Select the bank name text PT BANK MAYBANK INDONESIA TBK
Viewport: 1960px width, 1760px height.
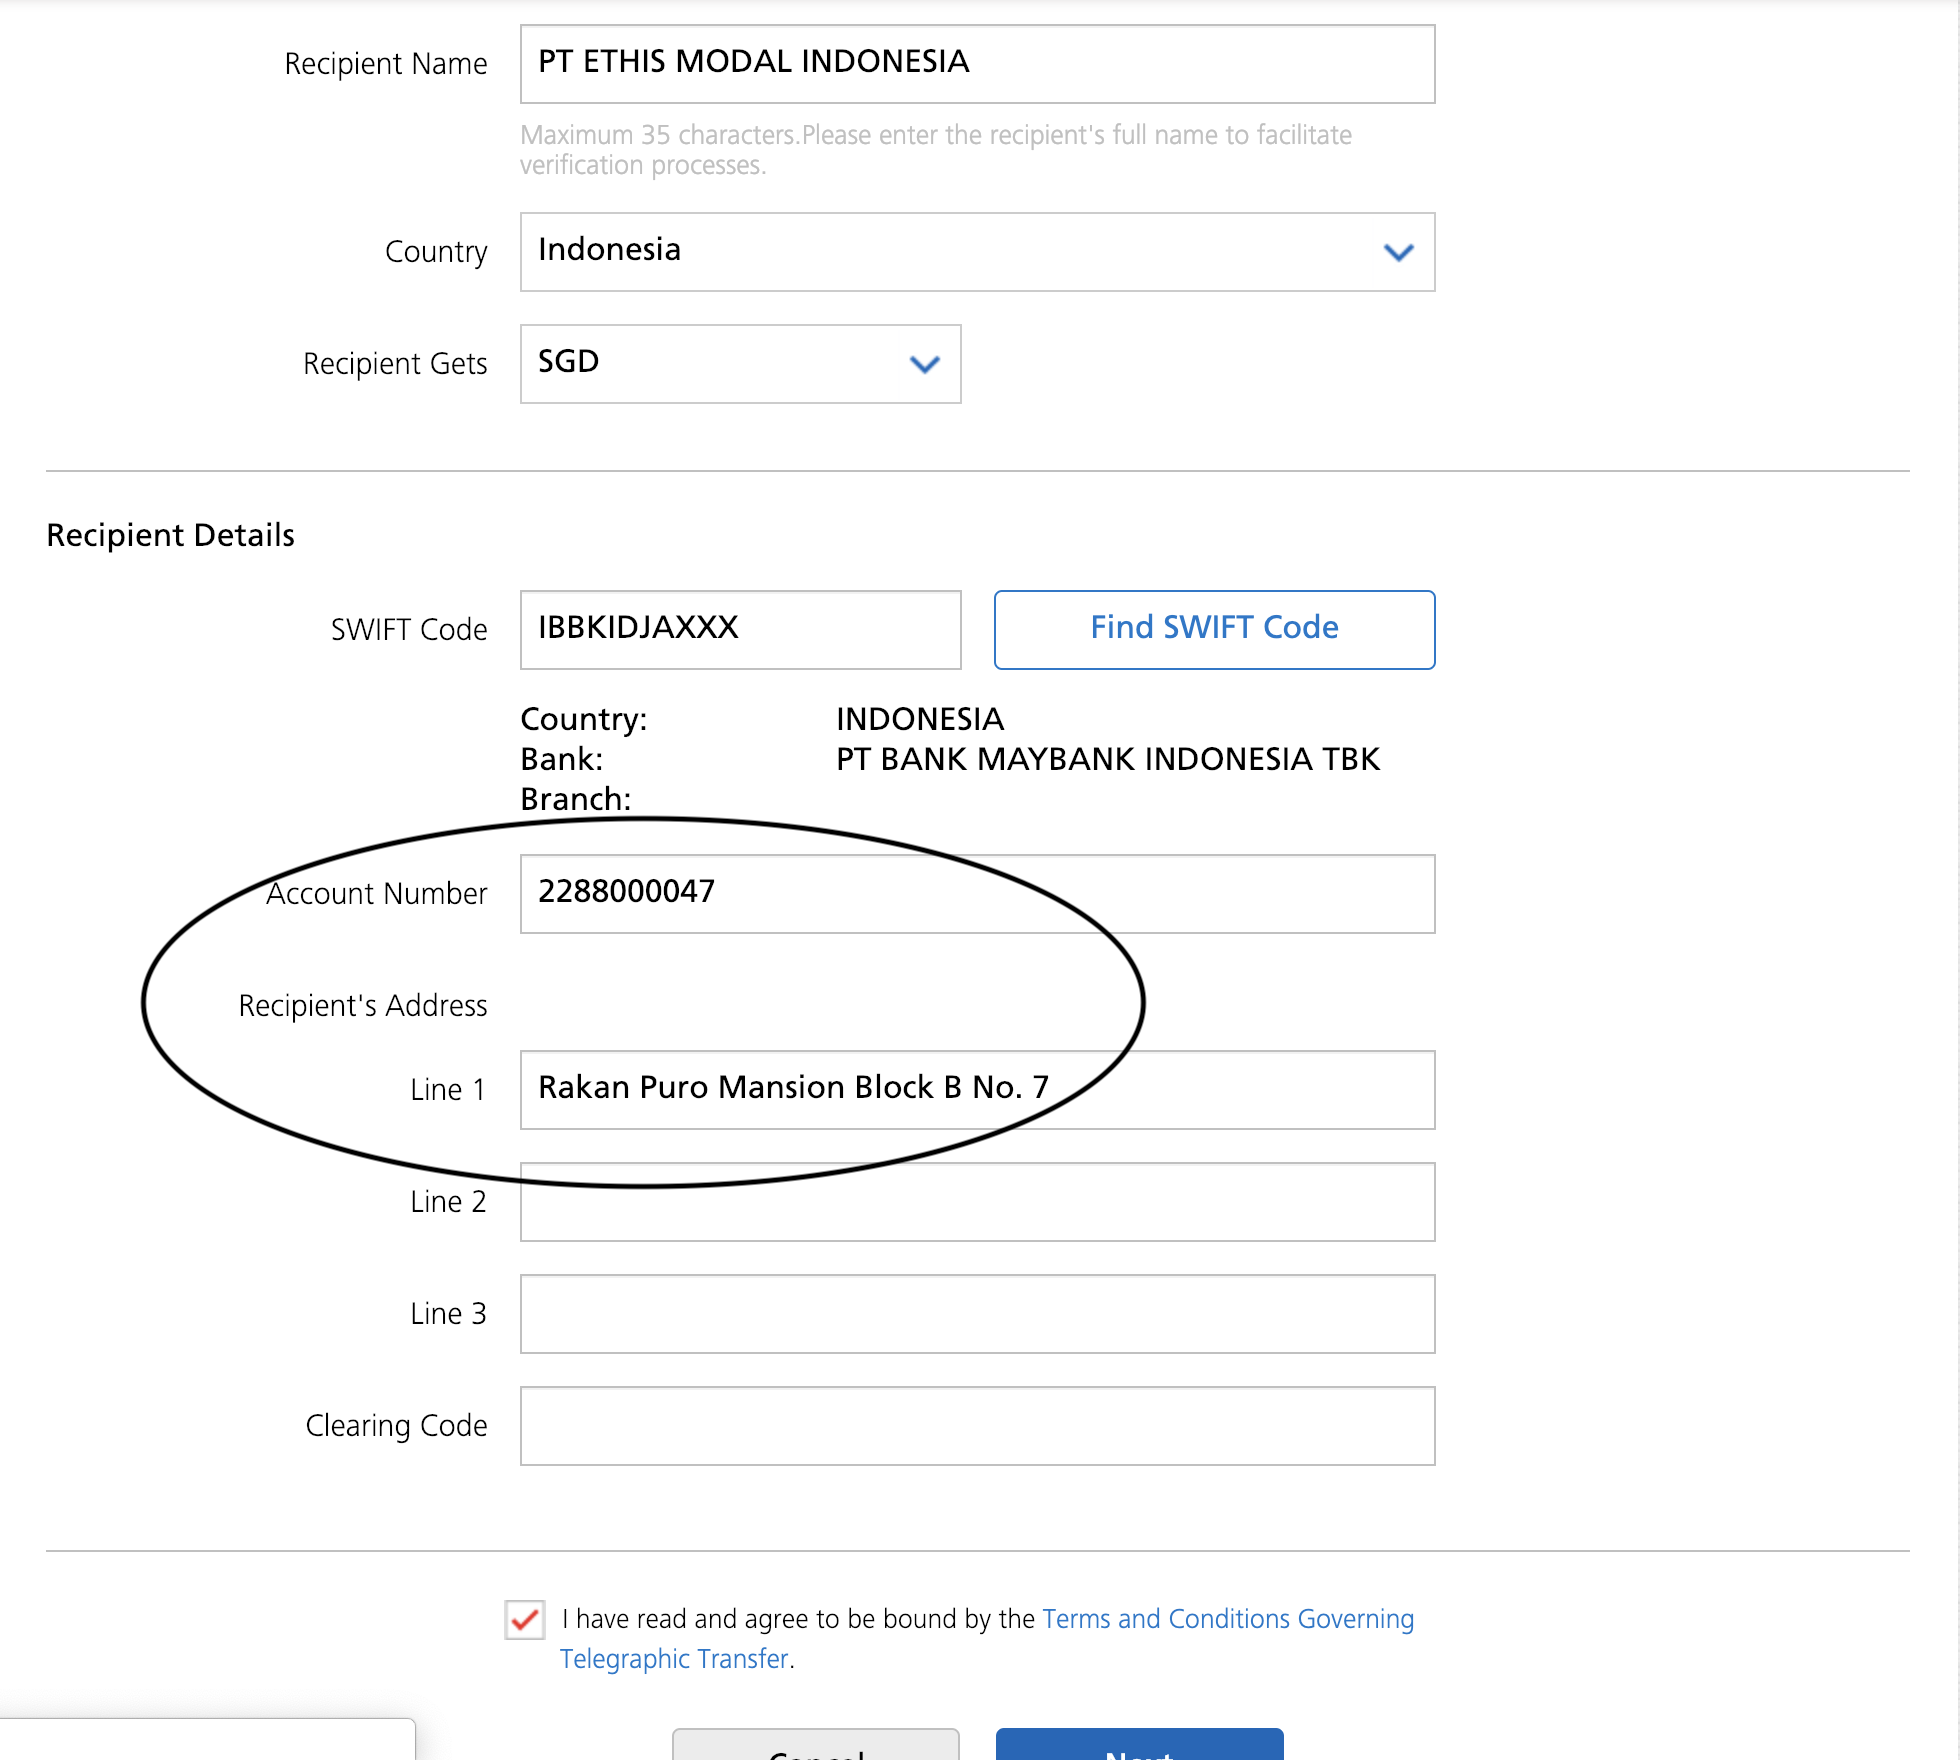(1108, 759)
